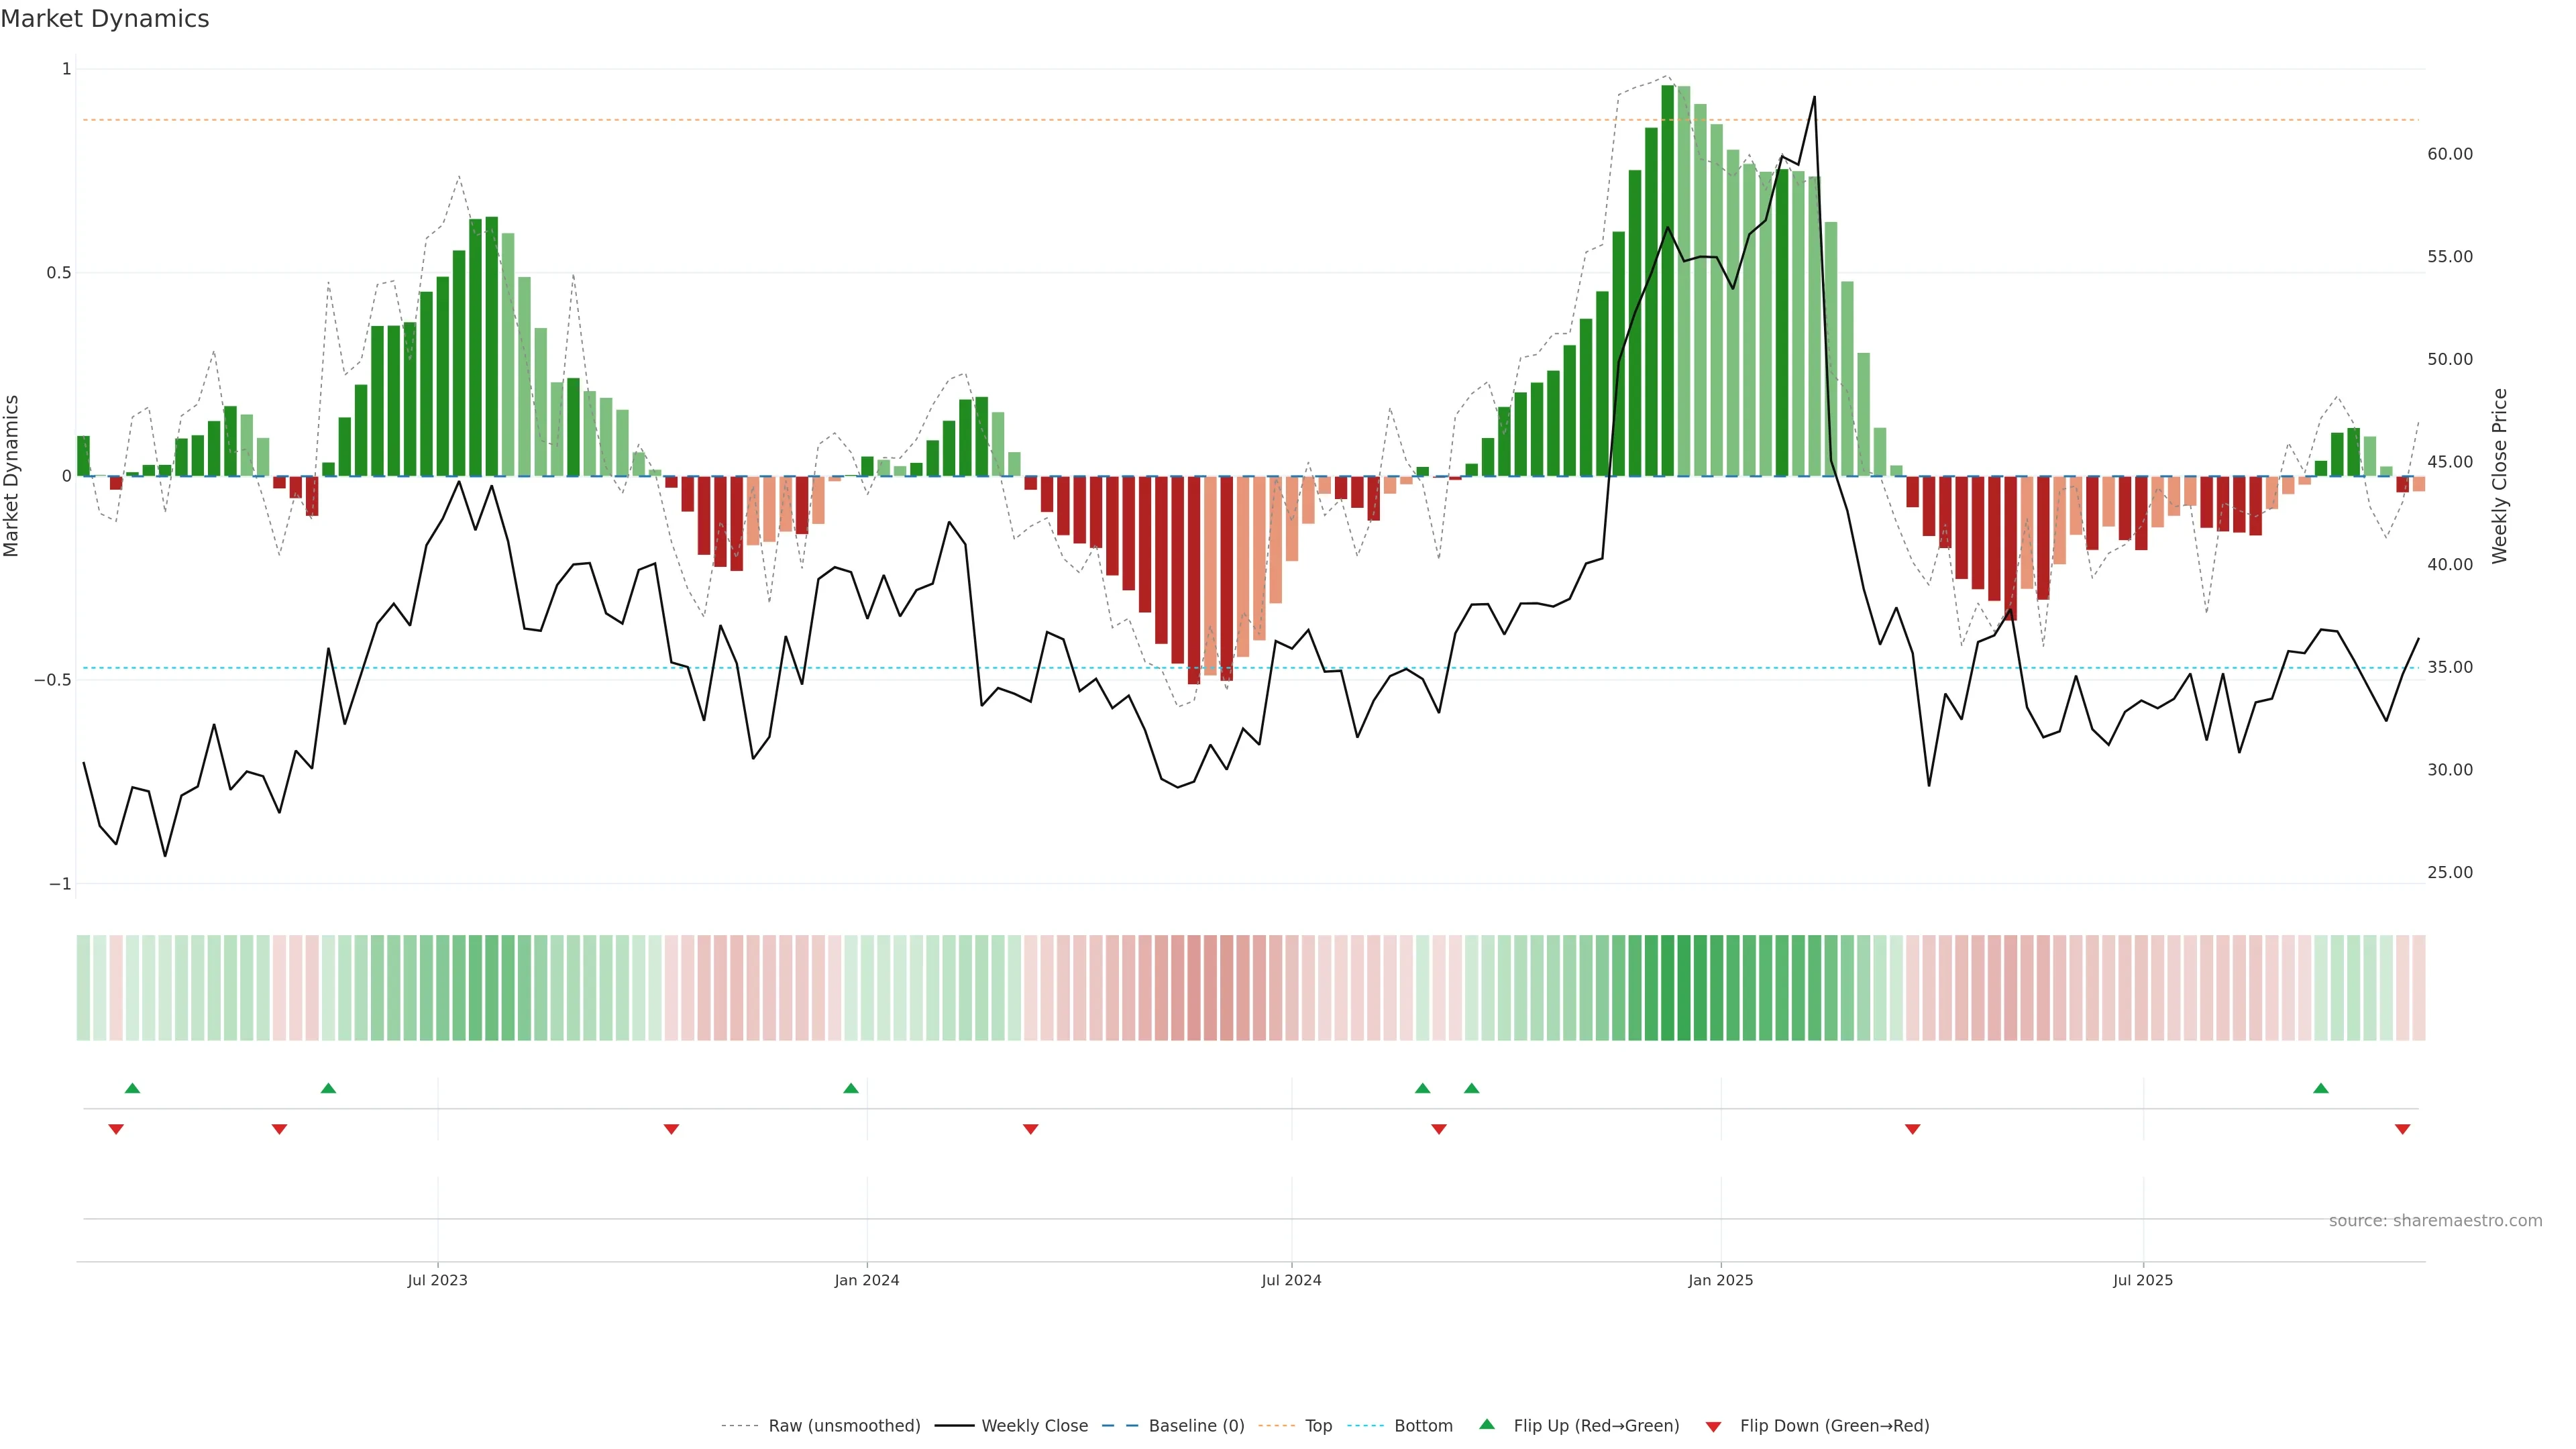
Task: Click the Weekly Close Price axis title
Action: (2500, 476)
